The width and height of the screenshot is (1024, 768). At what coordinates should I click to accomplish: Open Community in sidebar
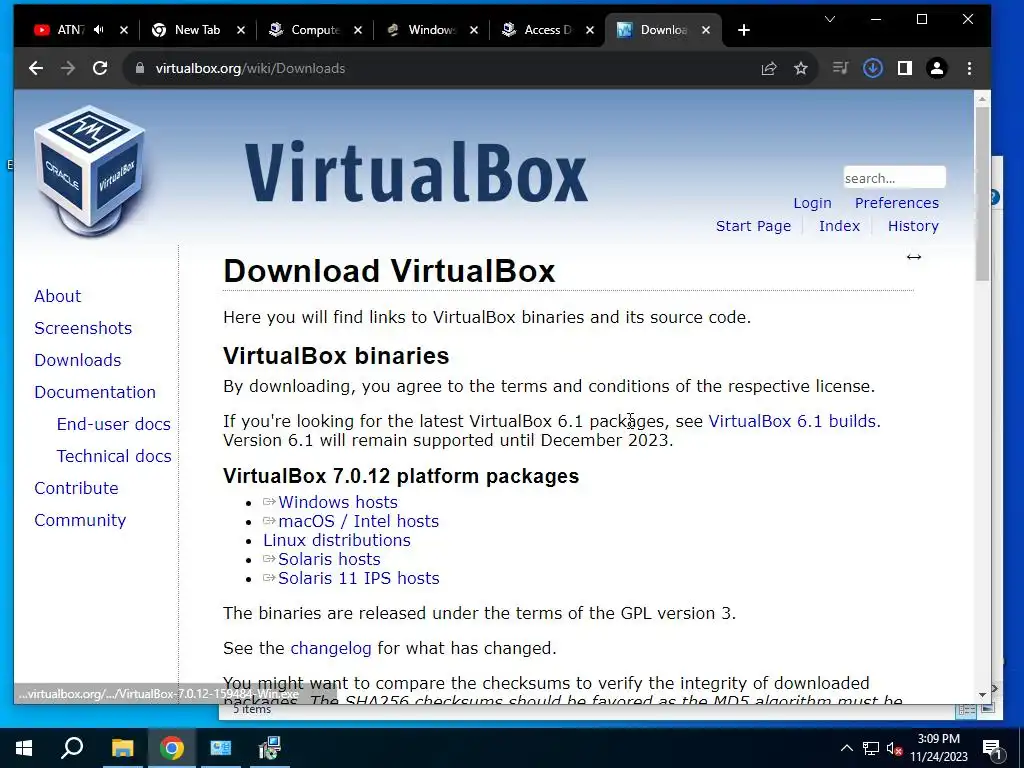80,520
